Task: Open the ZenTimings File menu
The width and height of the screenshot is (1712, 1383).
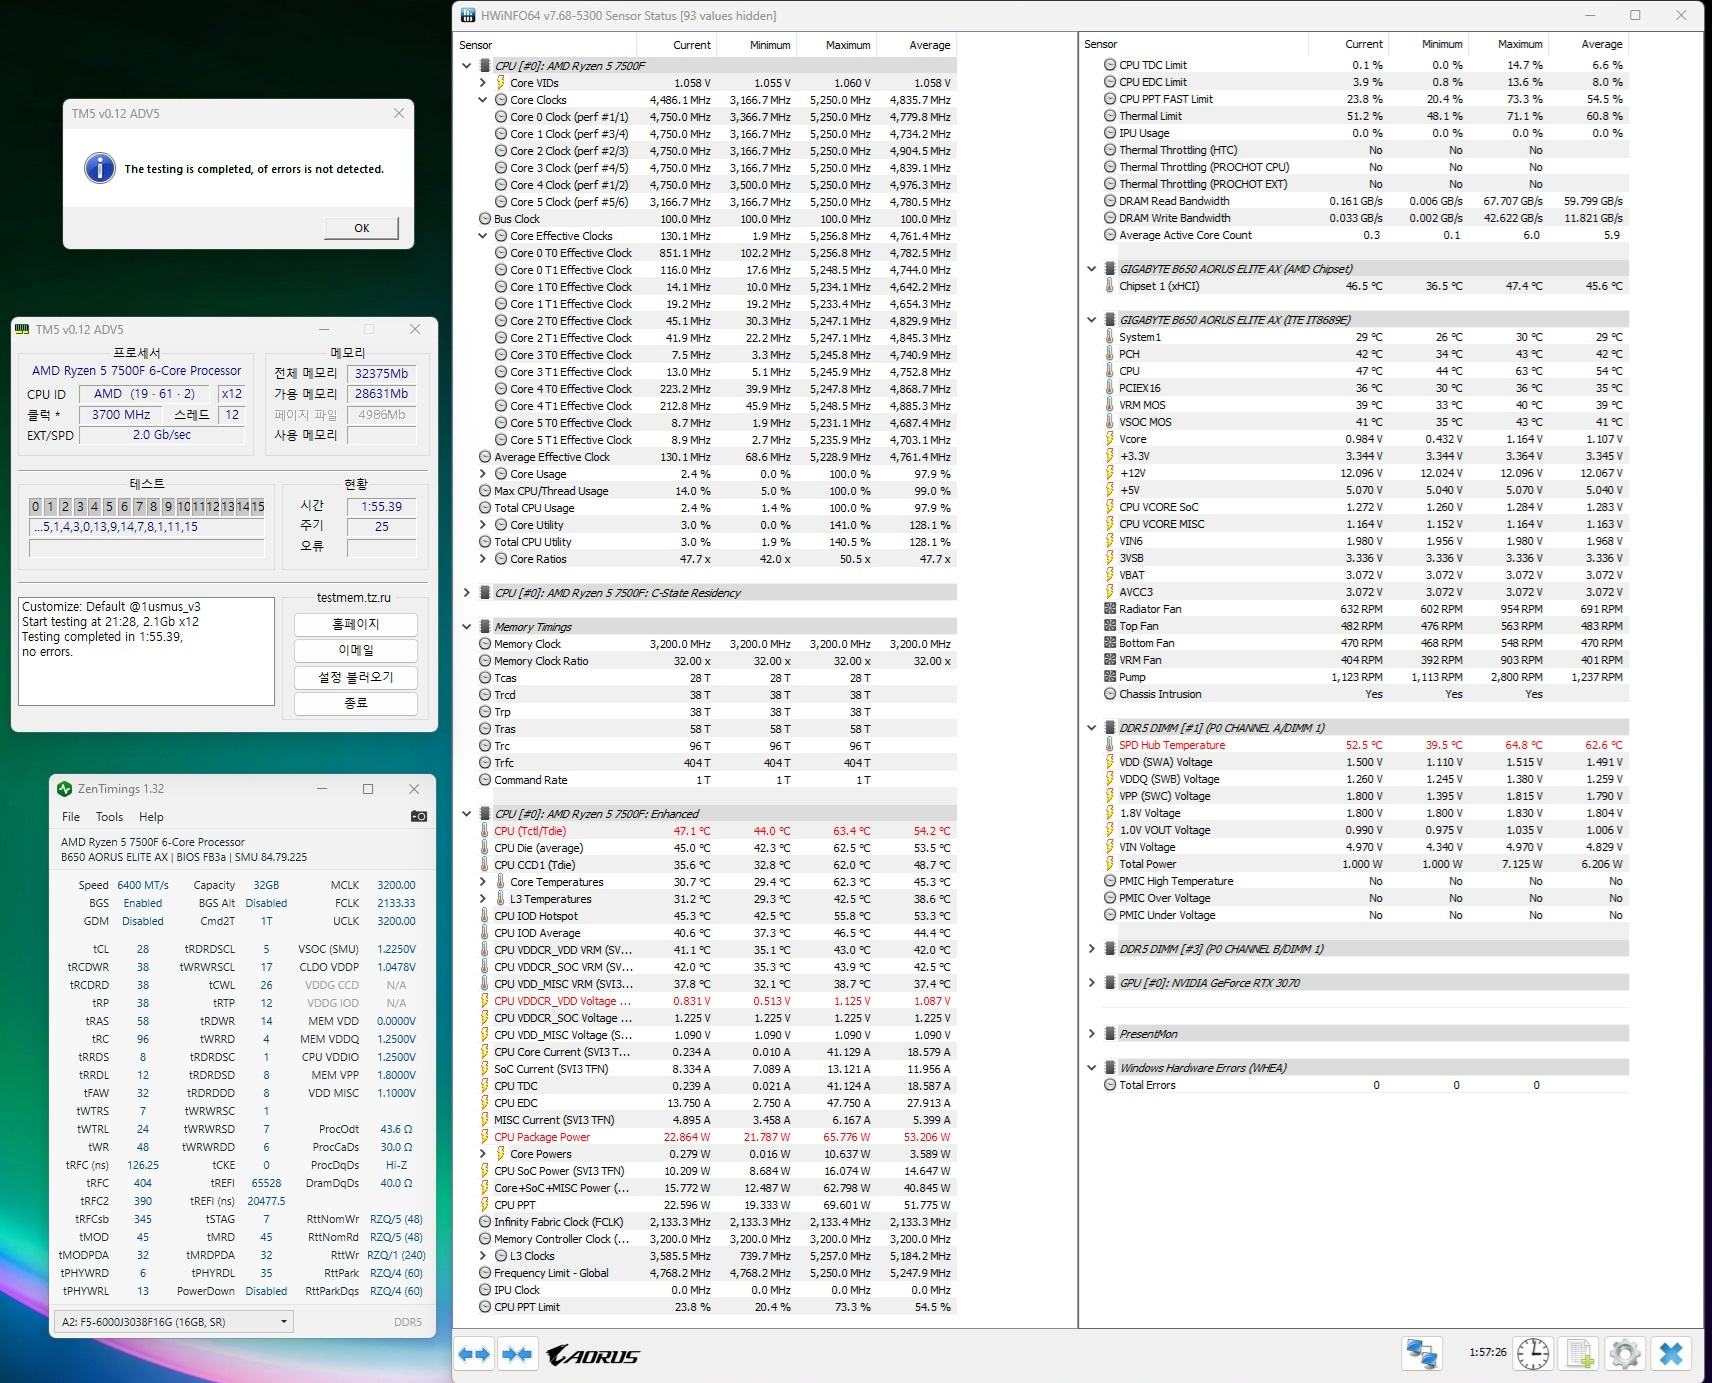Action: click(x=71, y=817)
